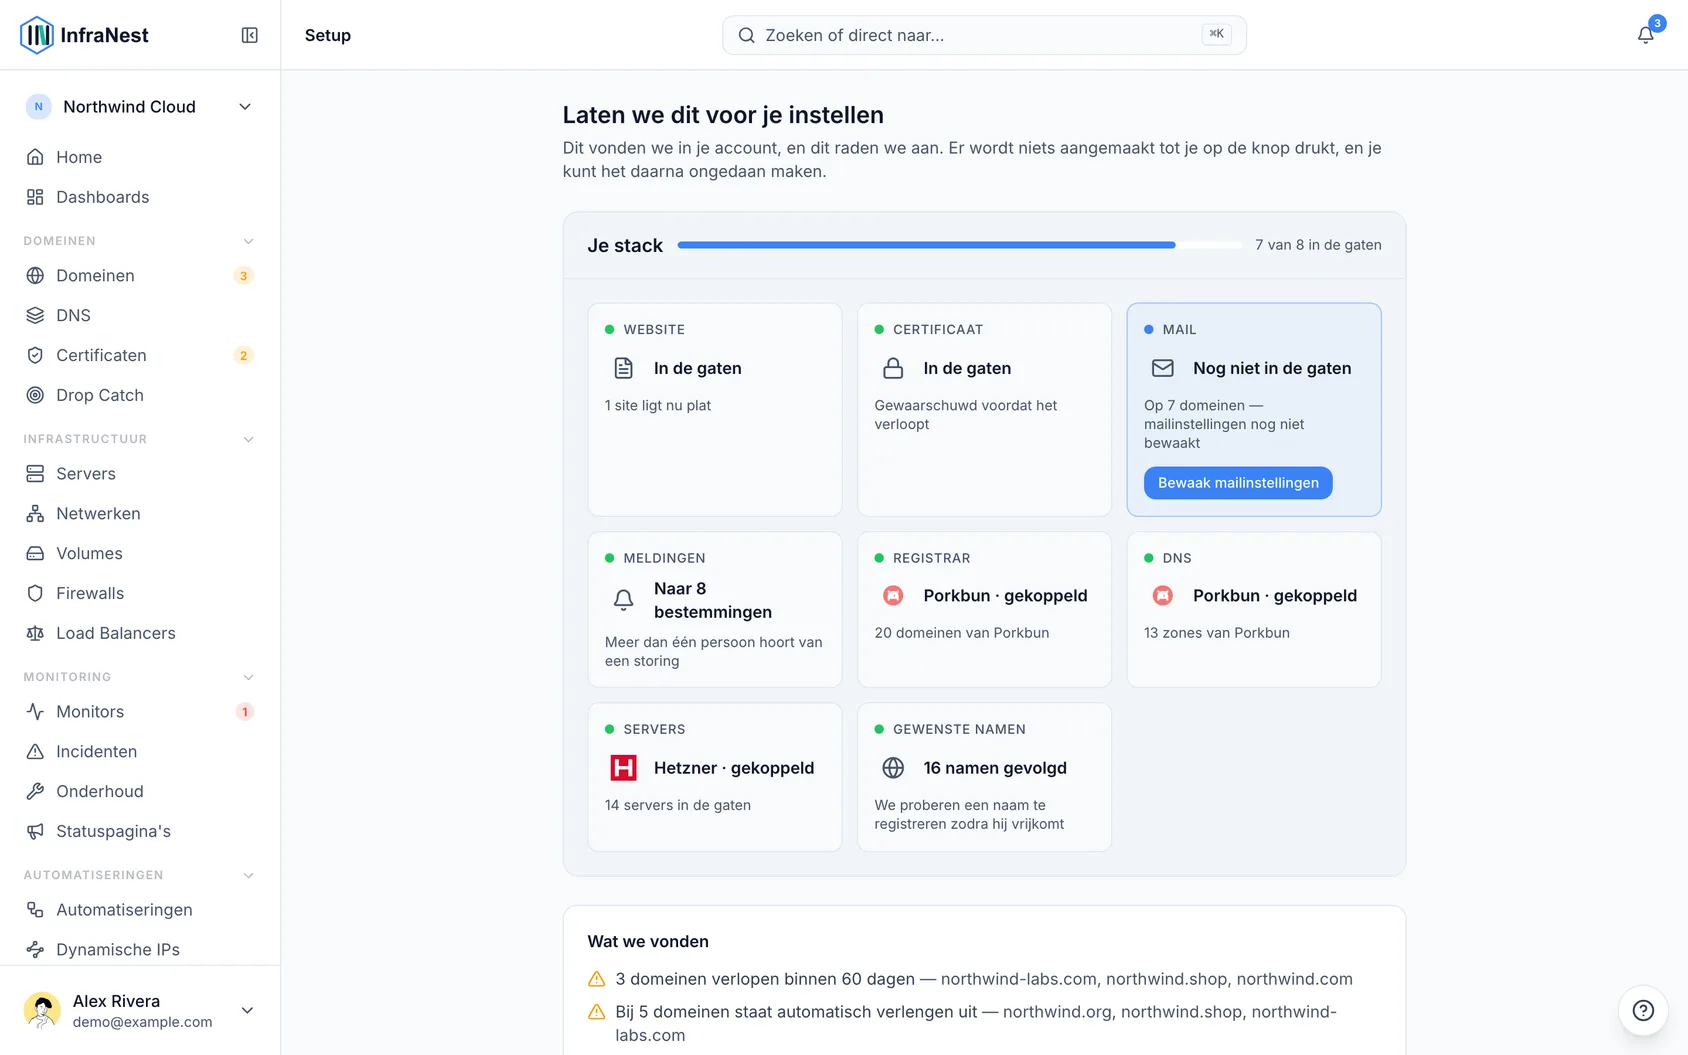Click the InfraNest logo
Image resolution: width=1688 pixels, height=1055 pixels.
click(x=84, y=35)
